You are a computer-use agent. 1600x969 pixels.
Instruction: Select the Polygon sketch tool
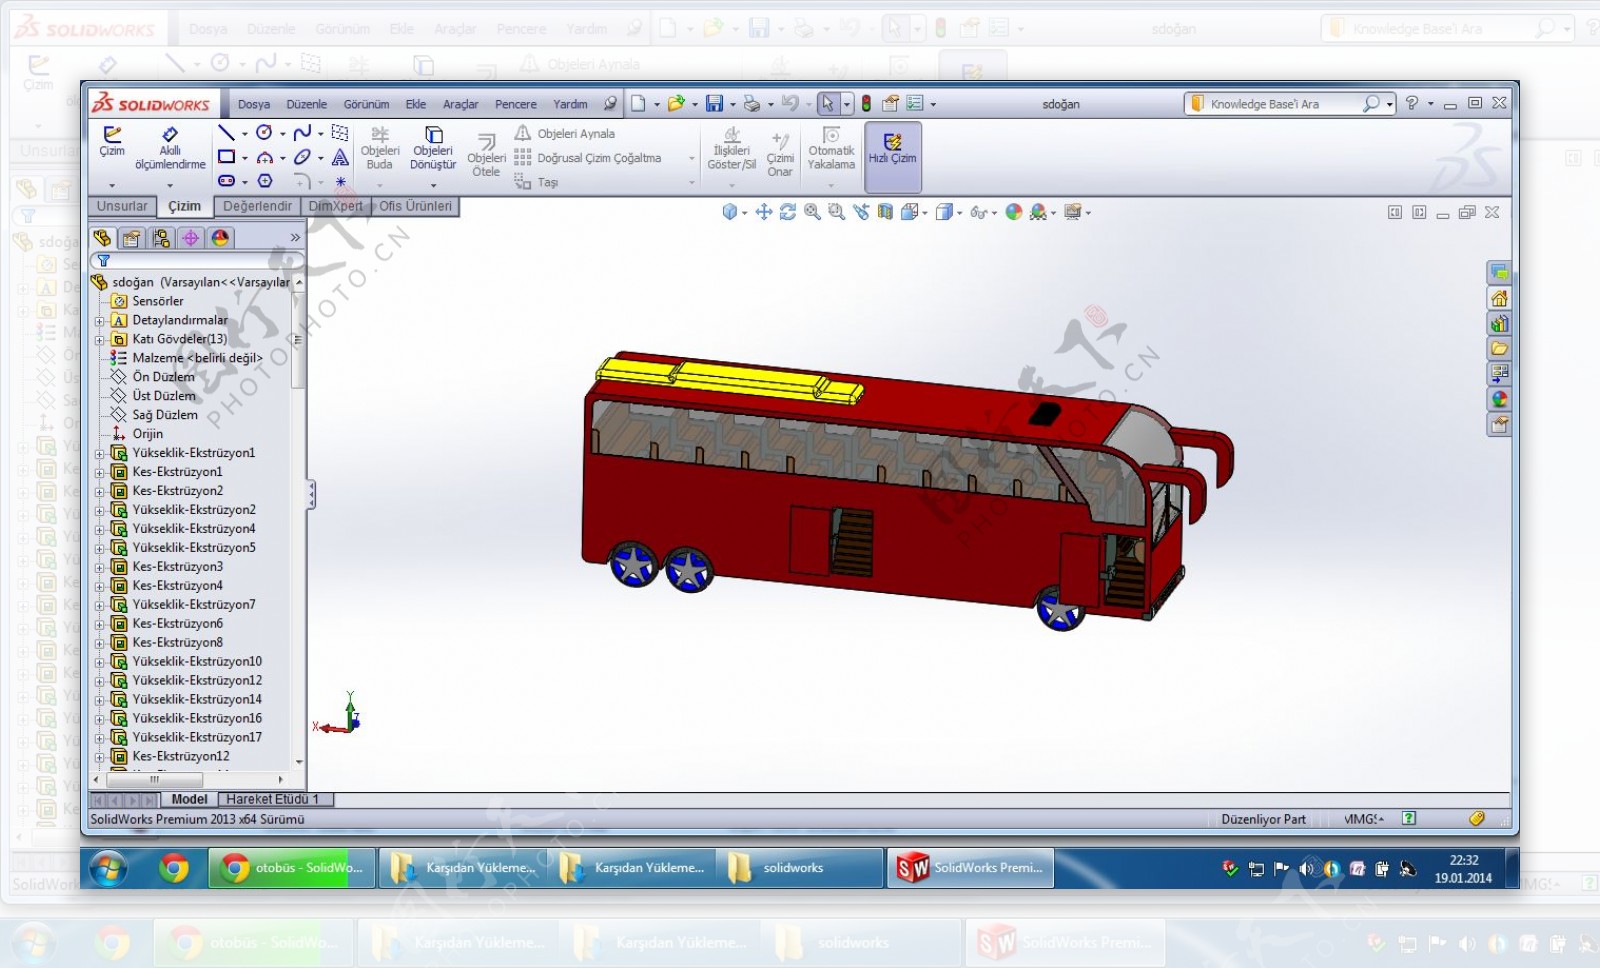coord(264,181)
